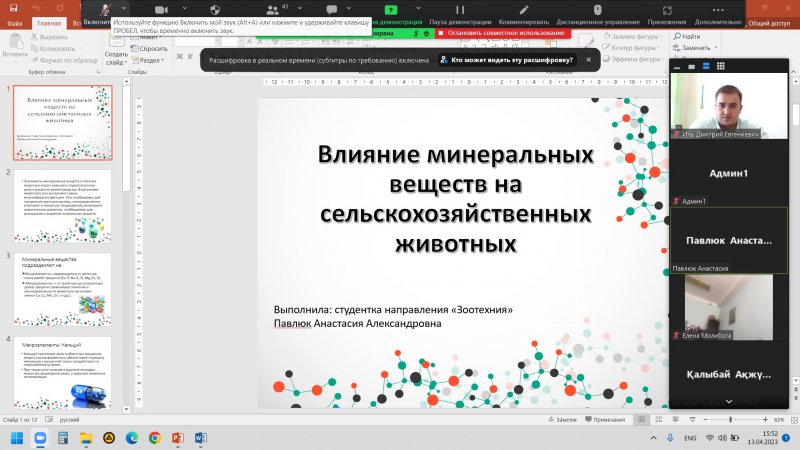Image resolution: width=800 pixels, height=450 pixels.
Task: Click русский language indicator in status bar
Action: coord(69,419)
